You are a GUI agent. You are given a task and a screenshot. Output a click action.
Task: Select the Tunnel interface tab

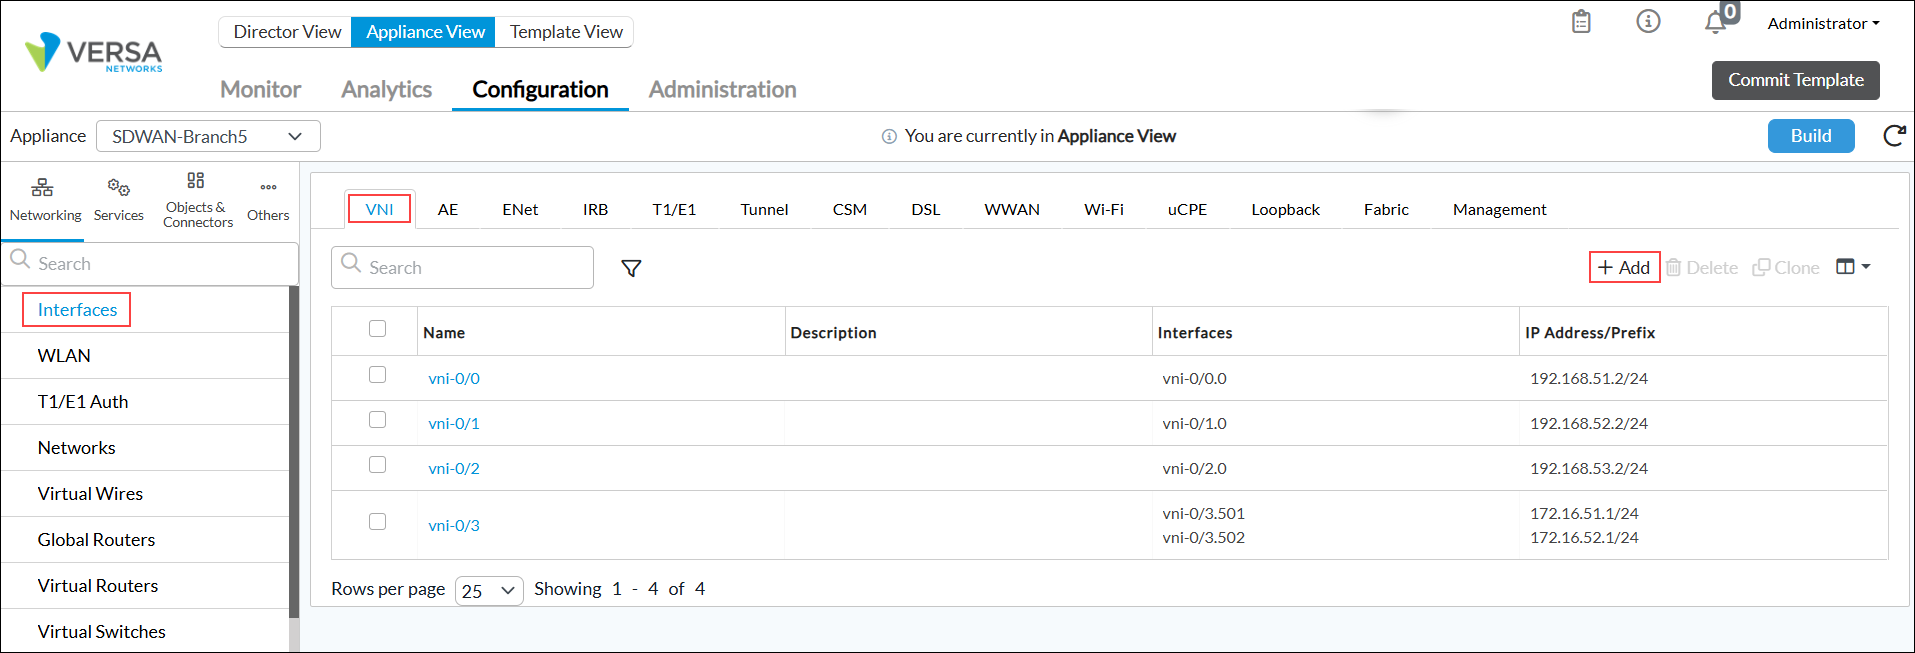pos(764,210)
